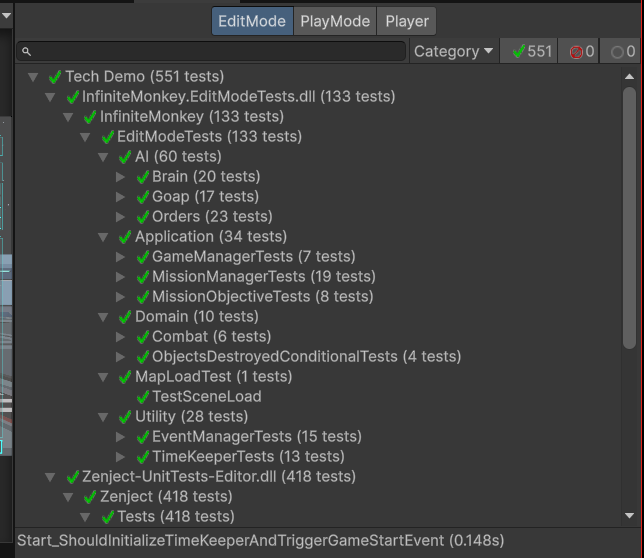644x558 pixels.
Task: Click the vertical scrollbar thumb
Action: click(629, 218)
